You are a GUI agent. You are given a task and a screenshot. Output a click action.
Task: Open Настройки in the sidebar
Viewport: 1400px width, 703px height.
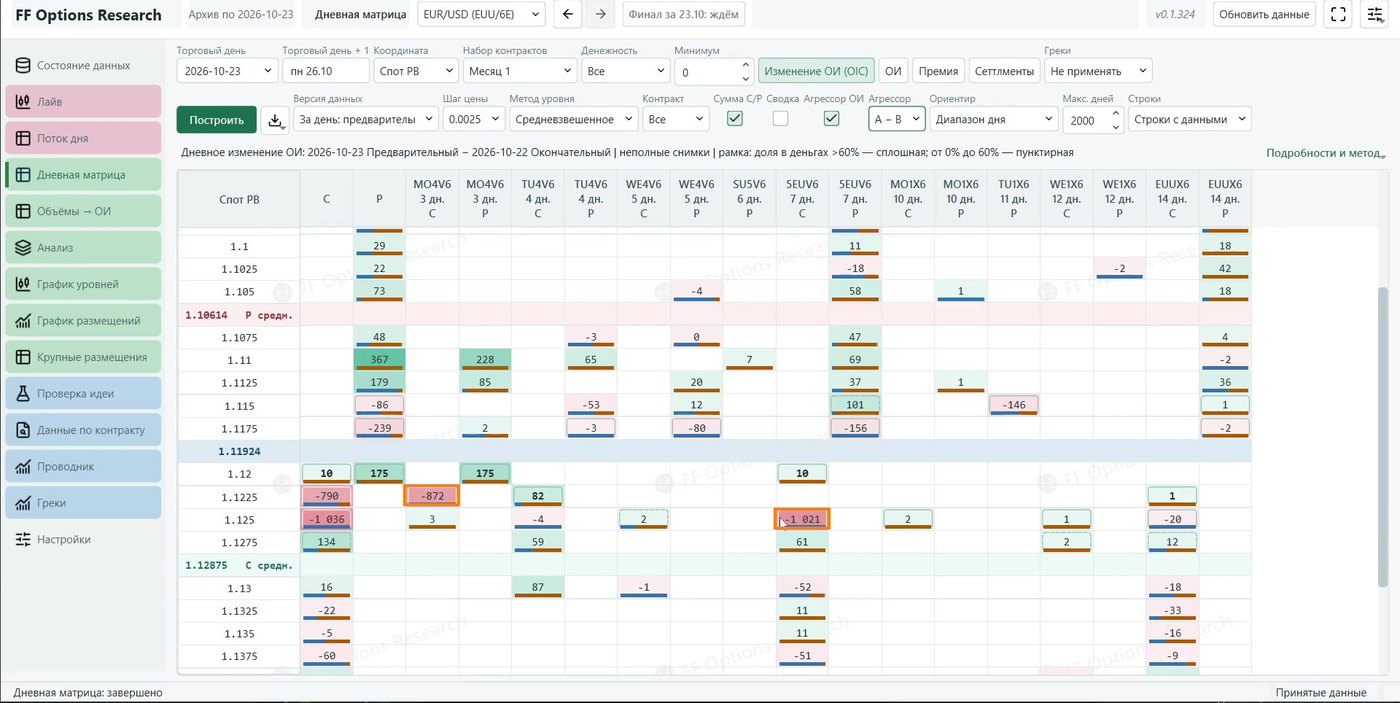pos(83,539)
